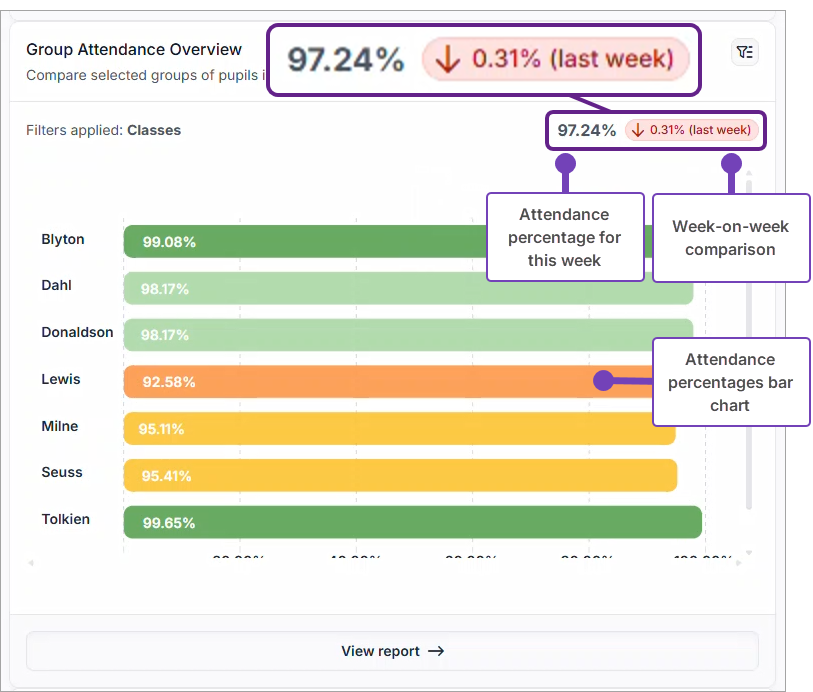Click the Week-on-week comparison callout box
Viewport: 813px width, 692px height.
tap(730, 238)
